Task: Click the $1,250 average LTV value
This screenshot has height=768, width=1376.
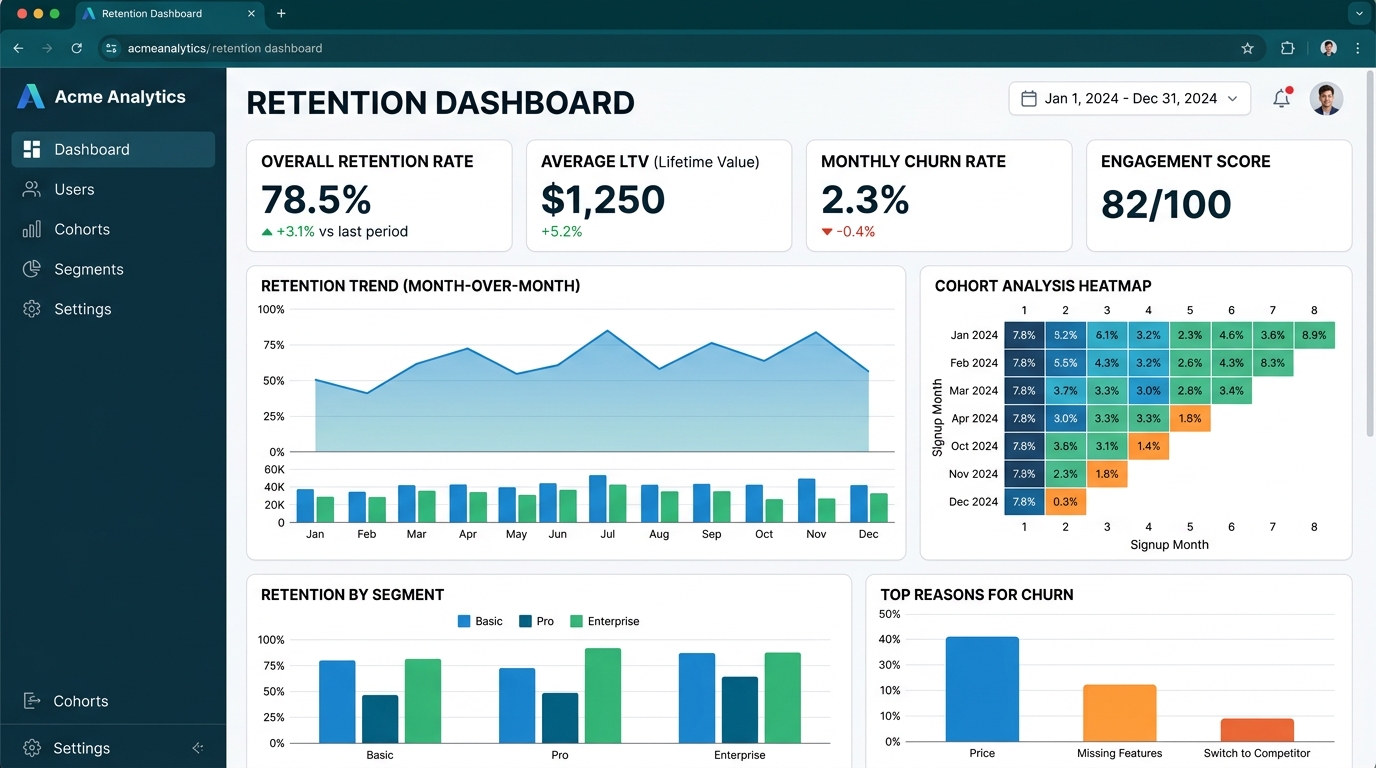Action: click(603, 200)
